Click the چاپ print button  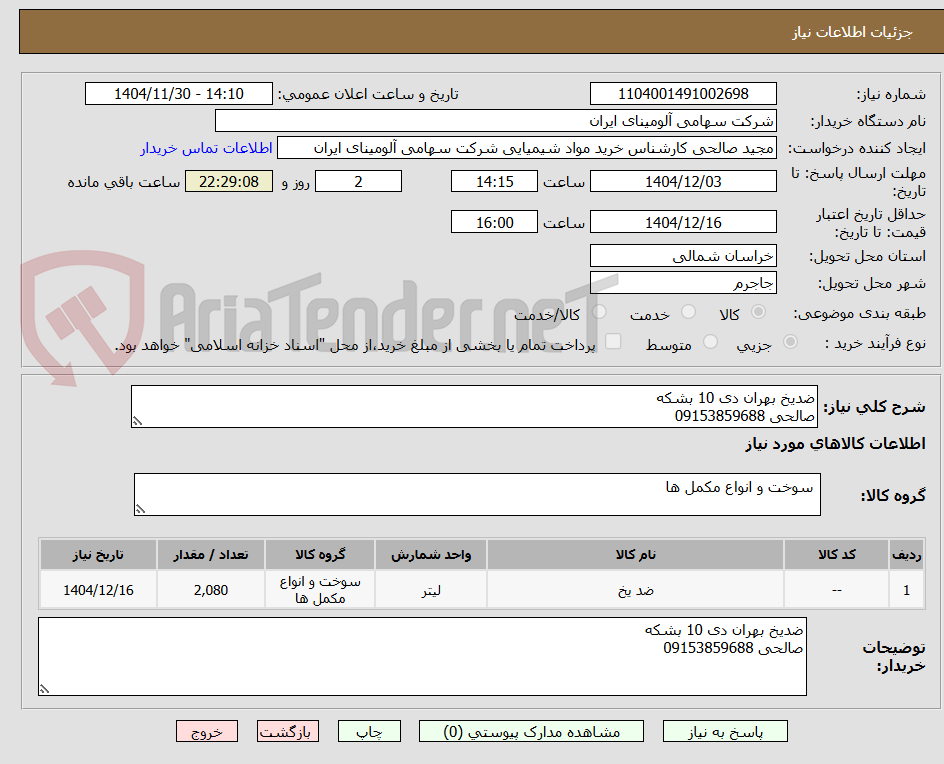click(369, 731)
